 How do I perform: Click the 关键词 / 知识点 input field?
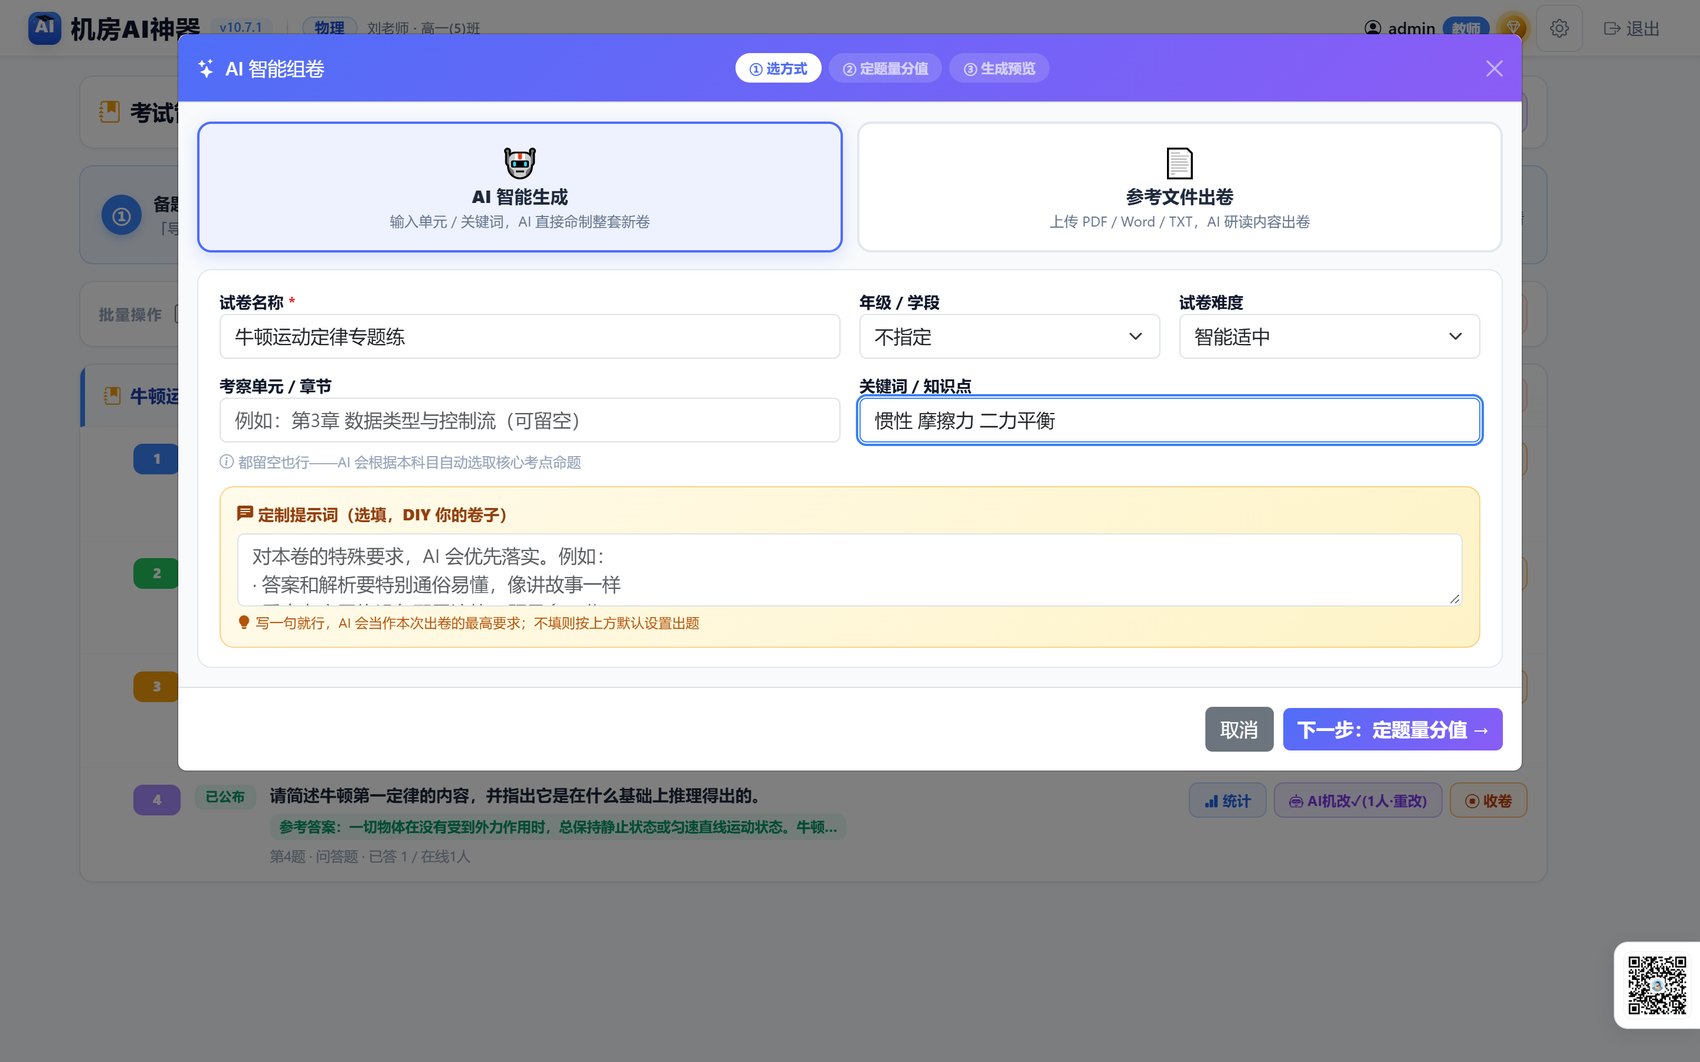click(x=1170, y=420)
